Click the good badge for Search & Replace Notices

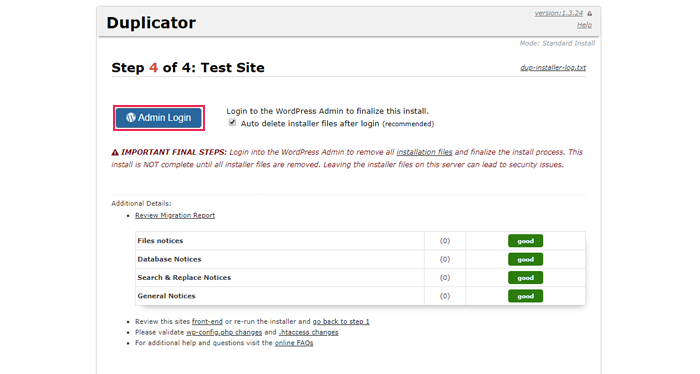click(525, 278)
